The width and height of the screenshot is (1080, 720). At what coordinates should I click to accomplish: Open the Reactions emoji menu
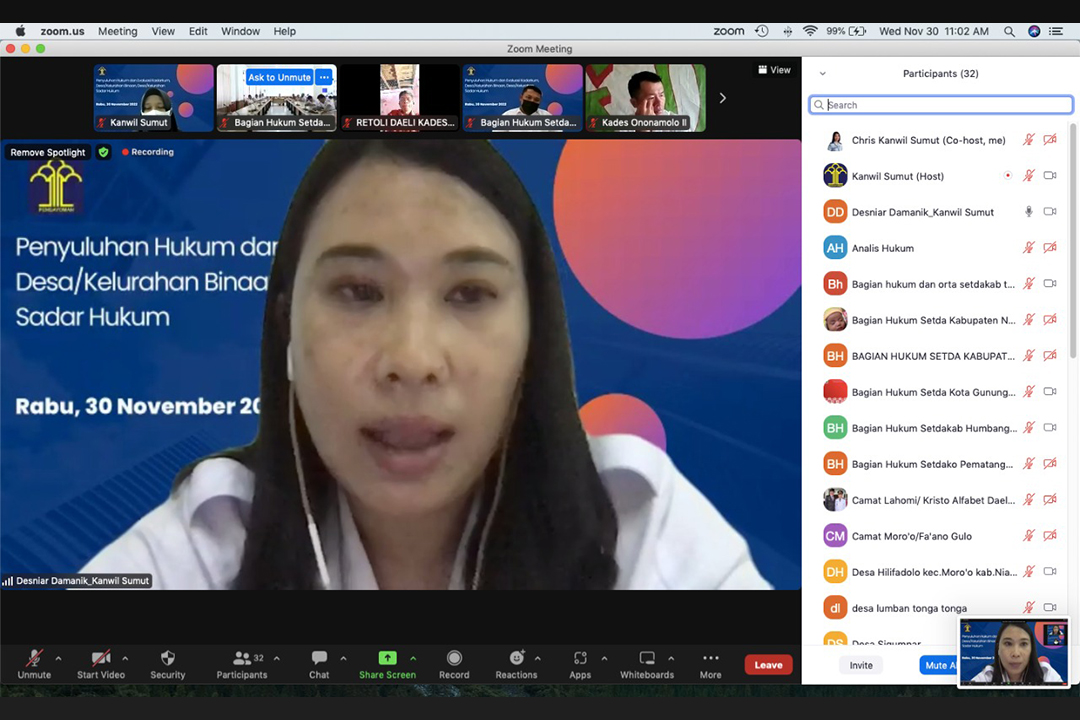click(516, 659)
